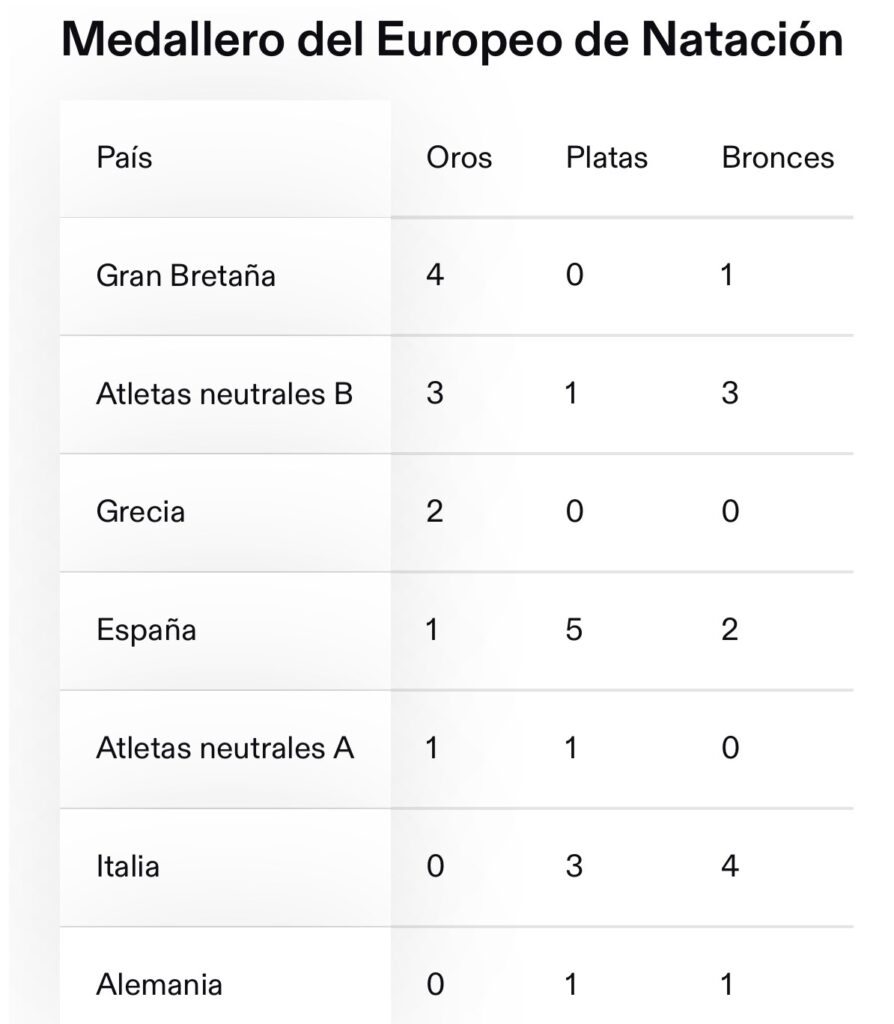This screenshot has height=1024, width=894.
Task: Click Italia's silver count of 3
Action: coord(574,867)
